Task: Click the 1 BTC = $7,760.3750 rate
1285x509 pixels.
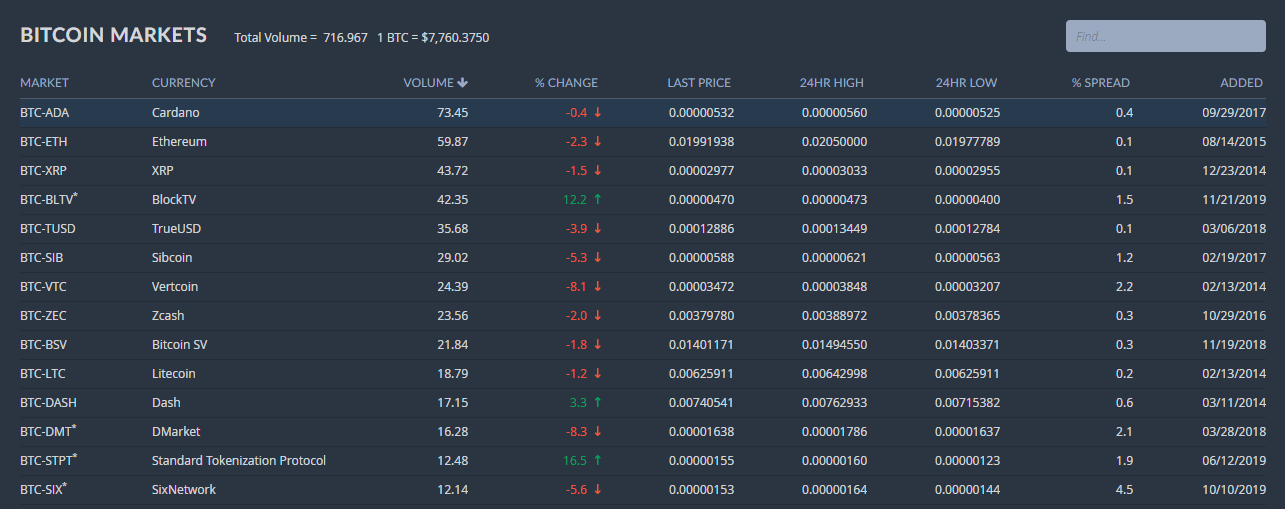Action: (433, 37)
